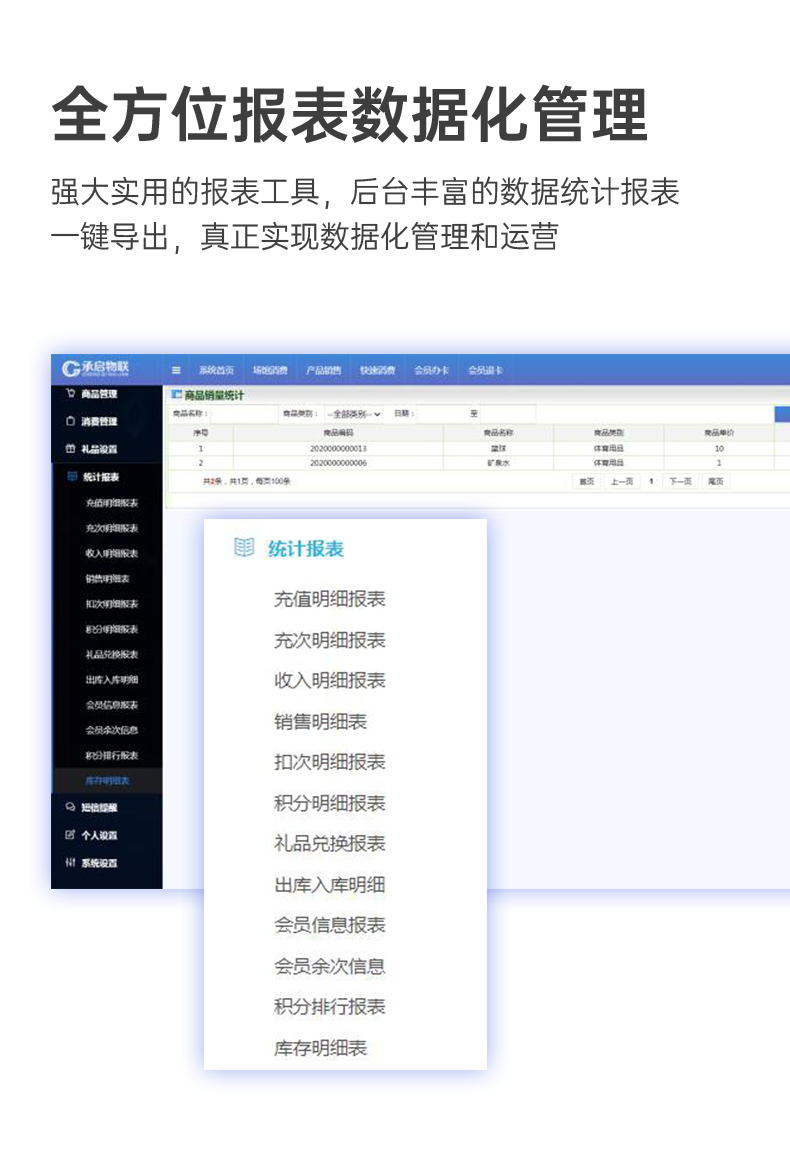Screen dimensions: 790x1173
Task: Click 库存明细表 in white popup list
Action: pos(320,1048)
